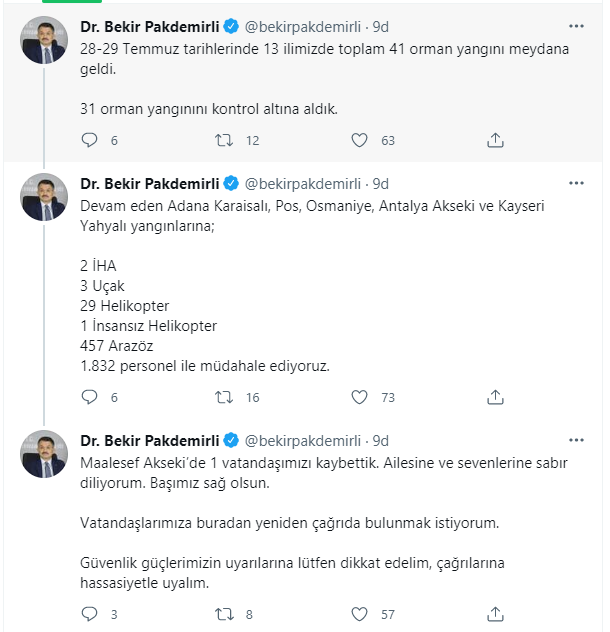The width and height of the screenshot is (610, 632).
Task: View profile picture on third tweet
Action: [x=44, y=454]
